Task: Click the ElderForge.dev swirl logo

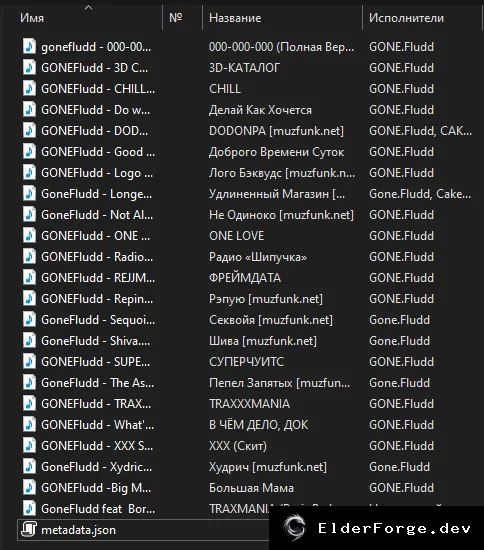Action: (x=295, y=527)
